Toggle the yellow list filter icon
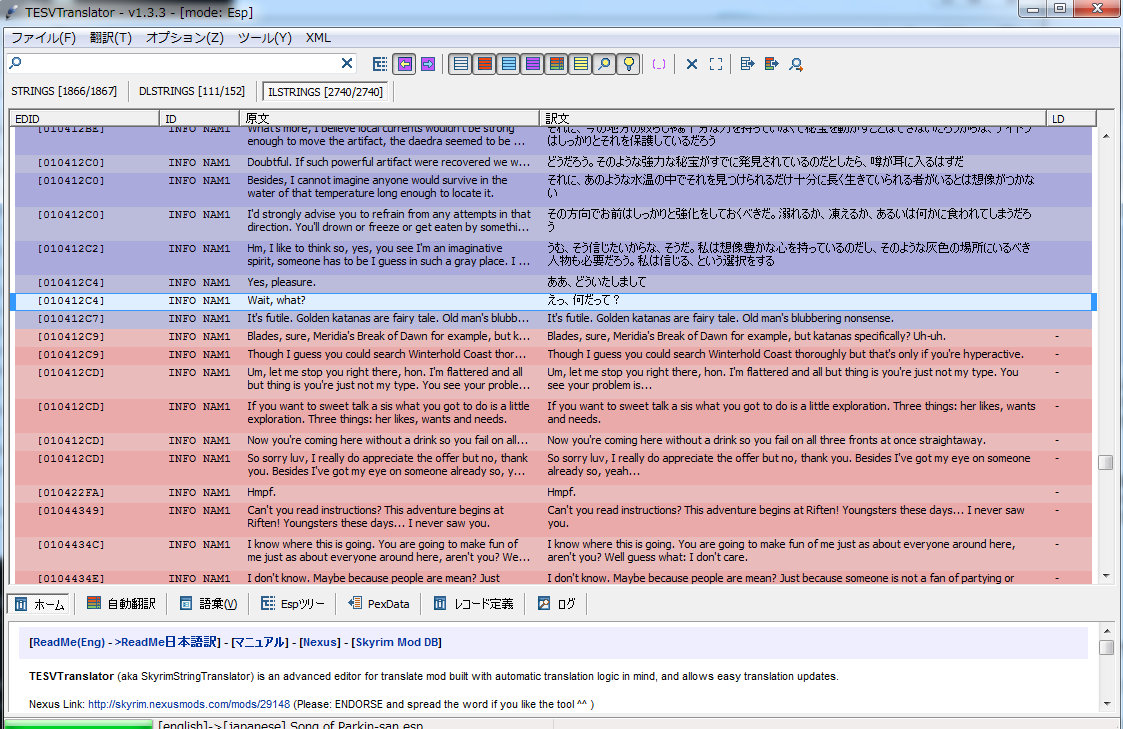Image resolution: width=1123 pixels, height=729 pixels. tap(581, 64)
